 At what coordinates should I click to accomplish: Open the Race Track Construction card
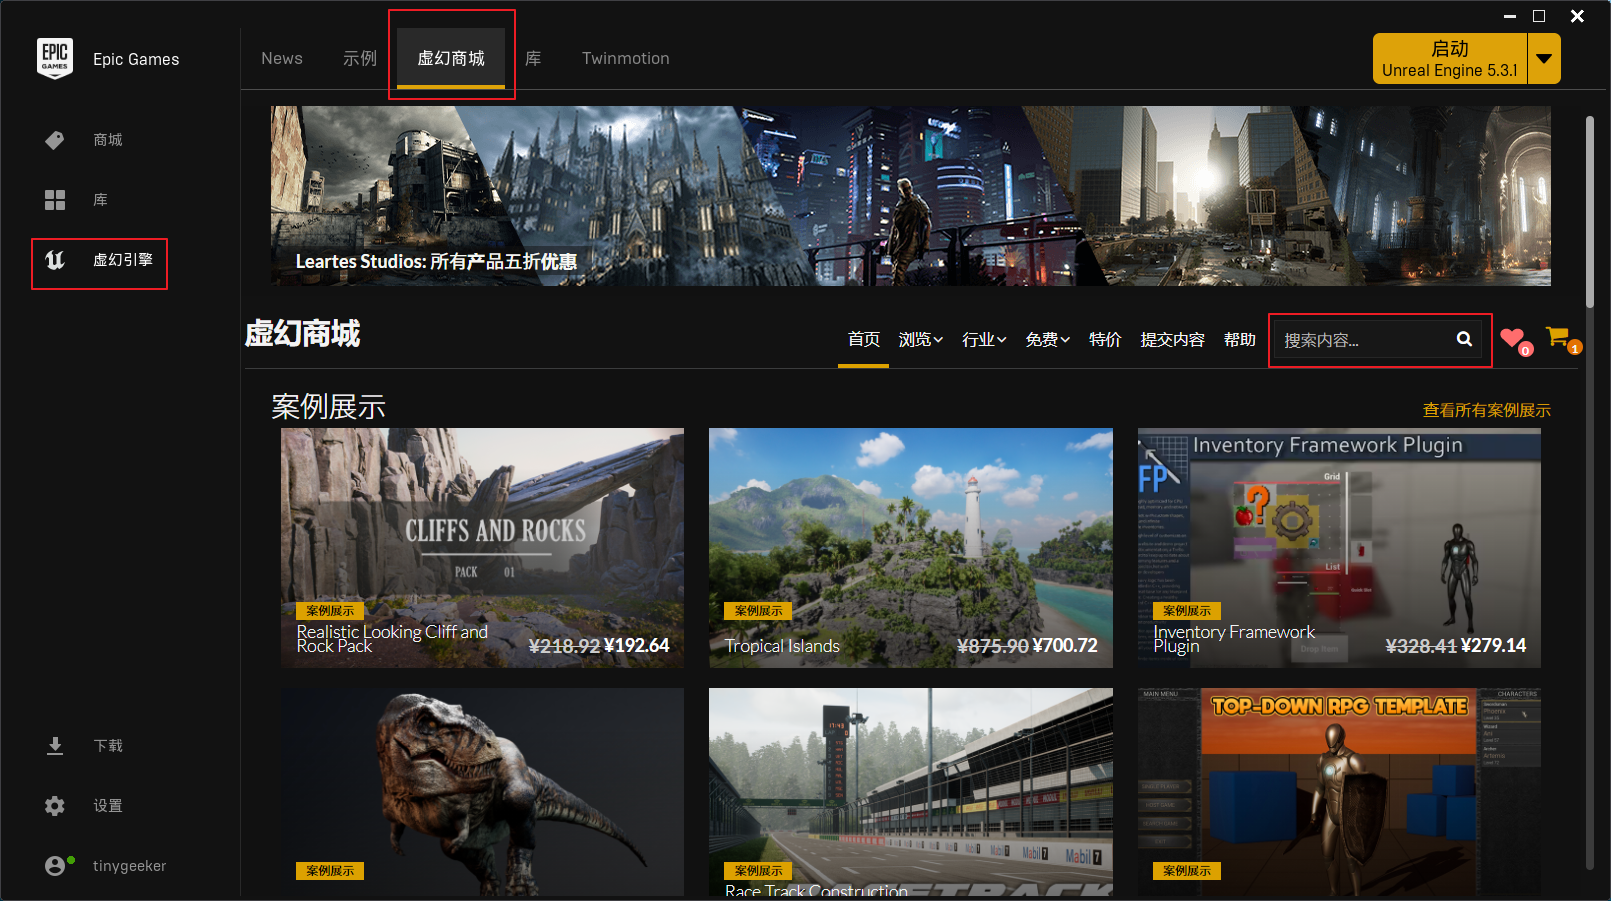[911, 792]
